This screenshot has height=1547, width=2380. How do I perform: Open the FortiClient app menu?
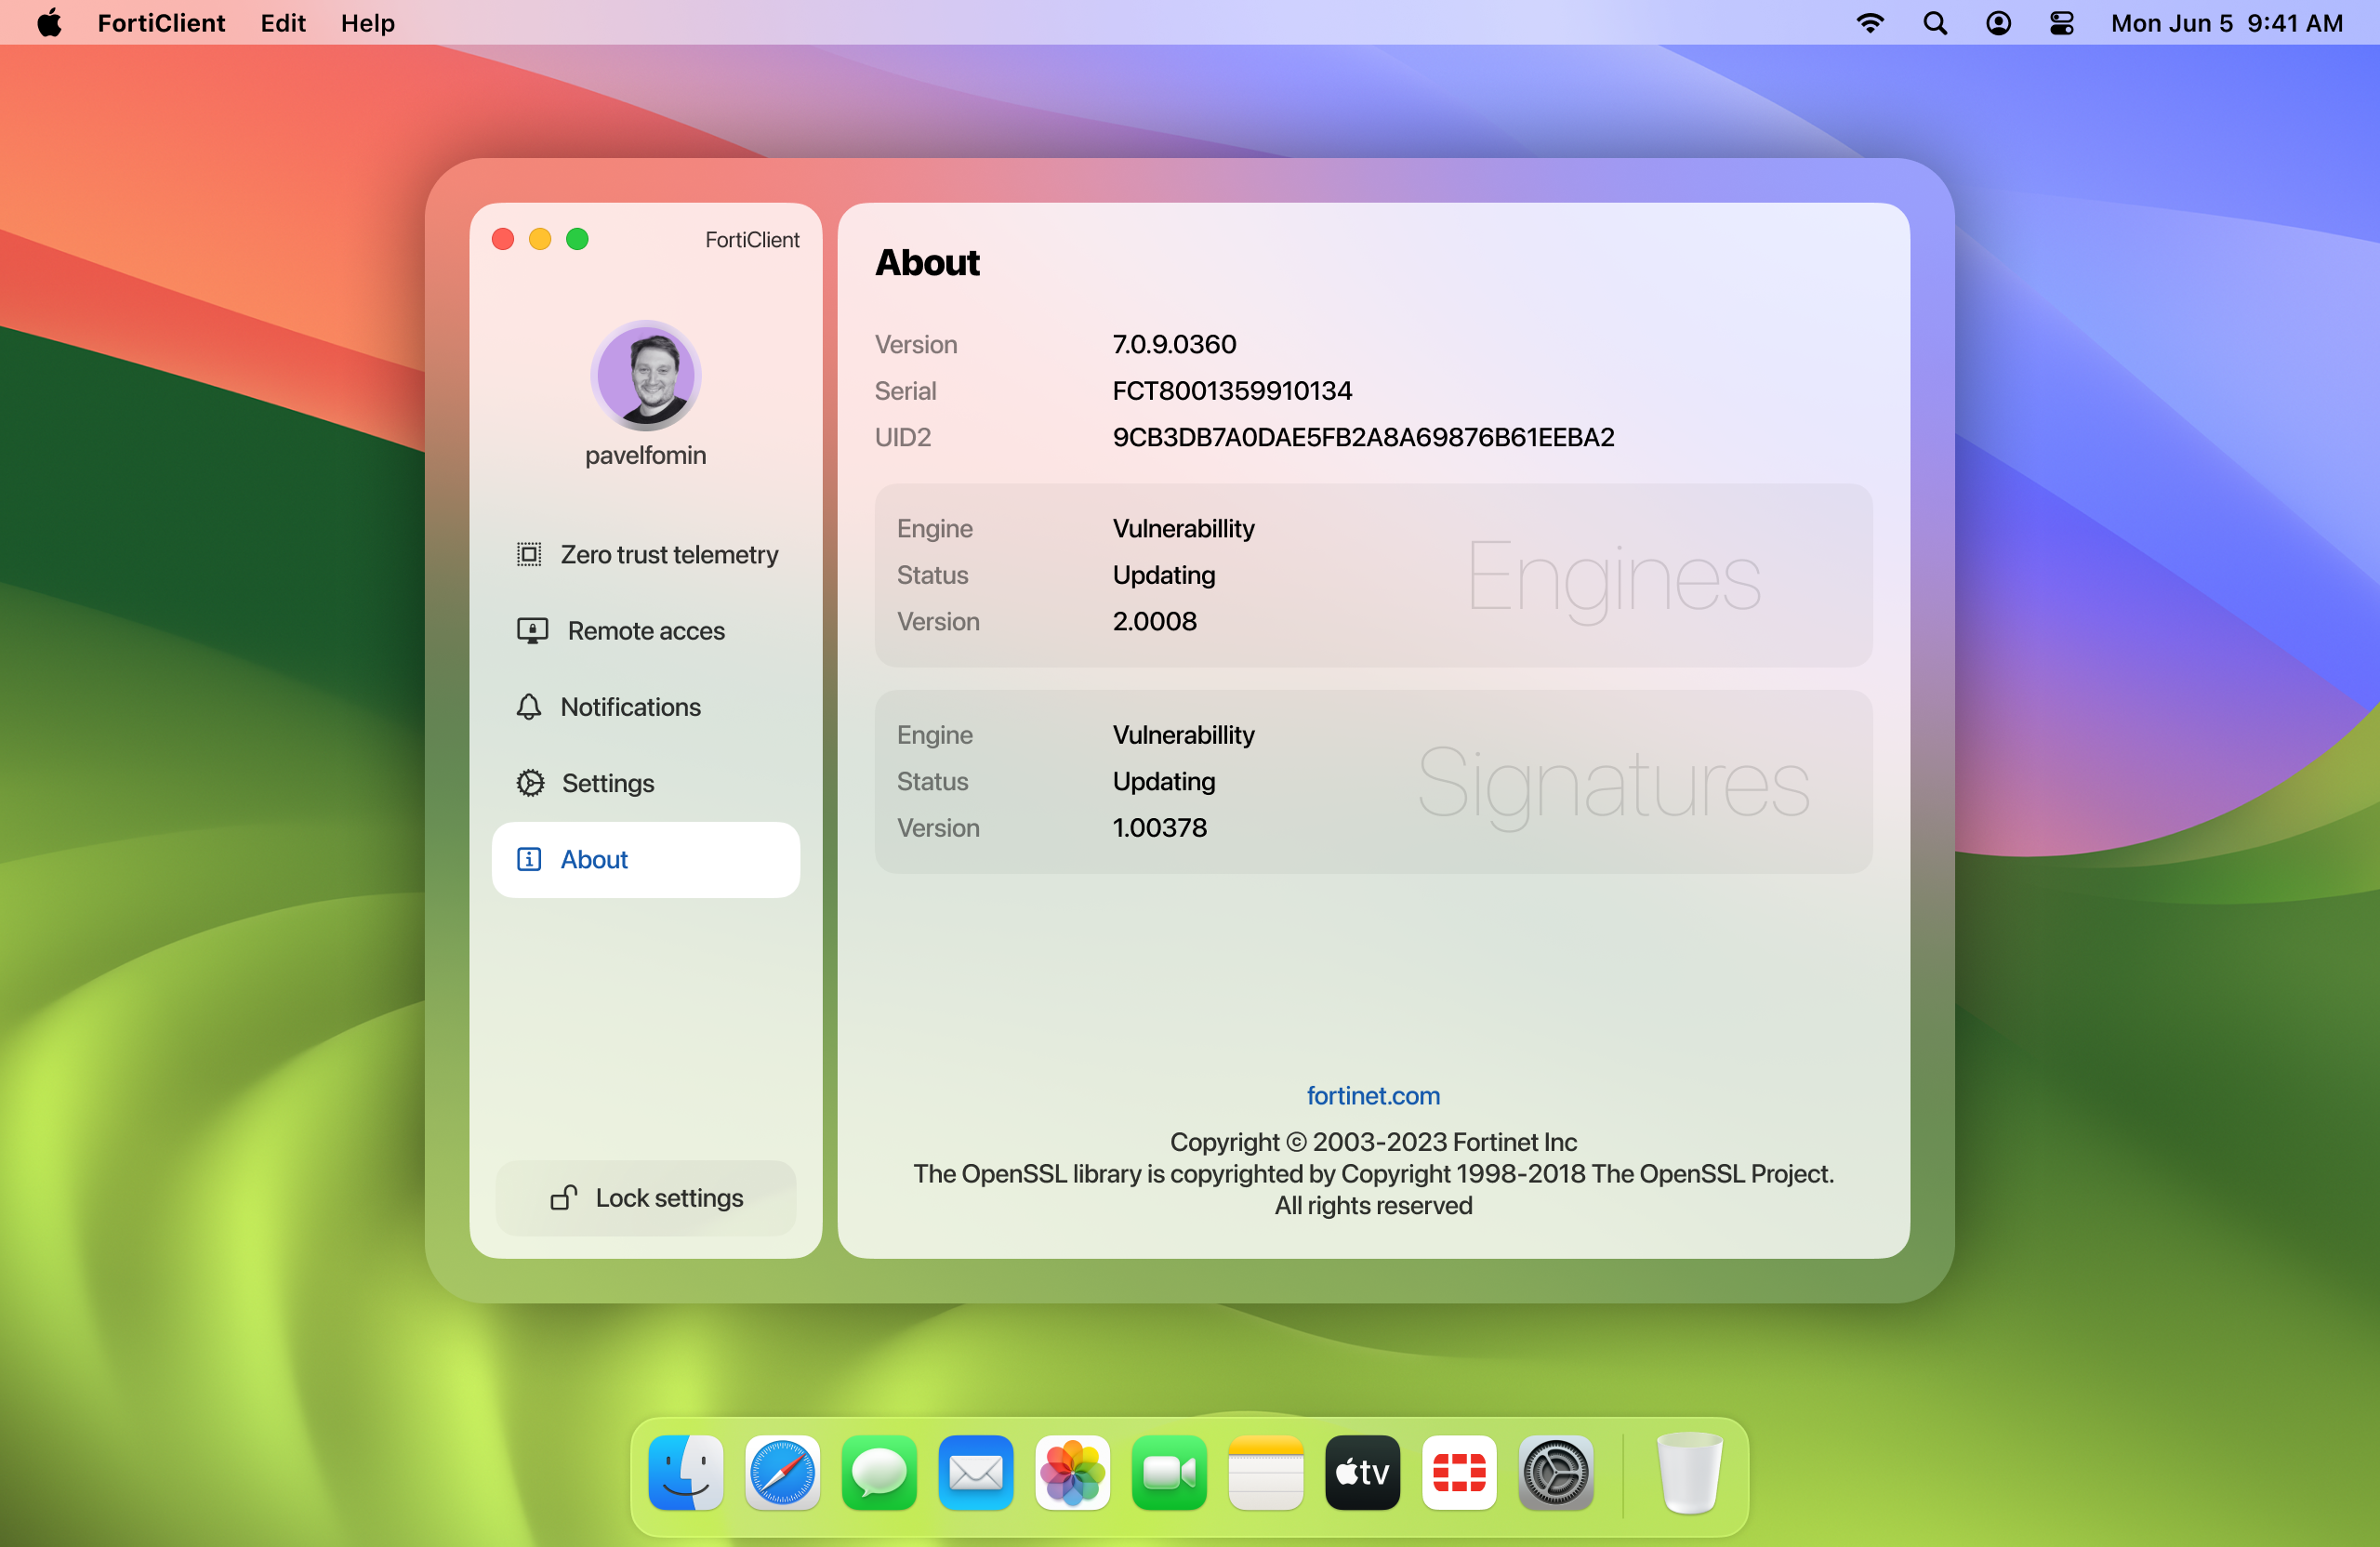click(161, 23)
